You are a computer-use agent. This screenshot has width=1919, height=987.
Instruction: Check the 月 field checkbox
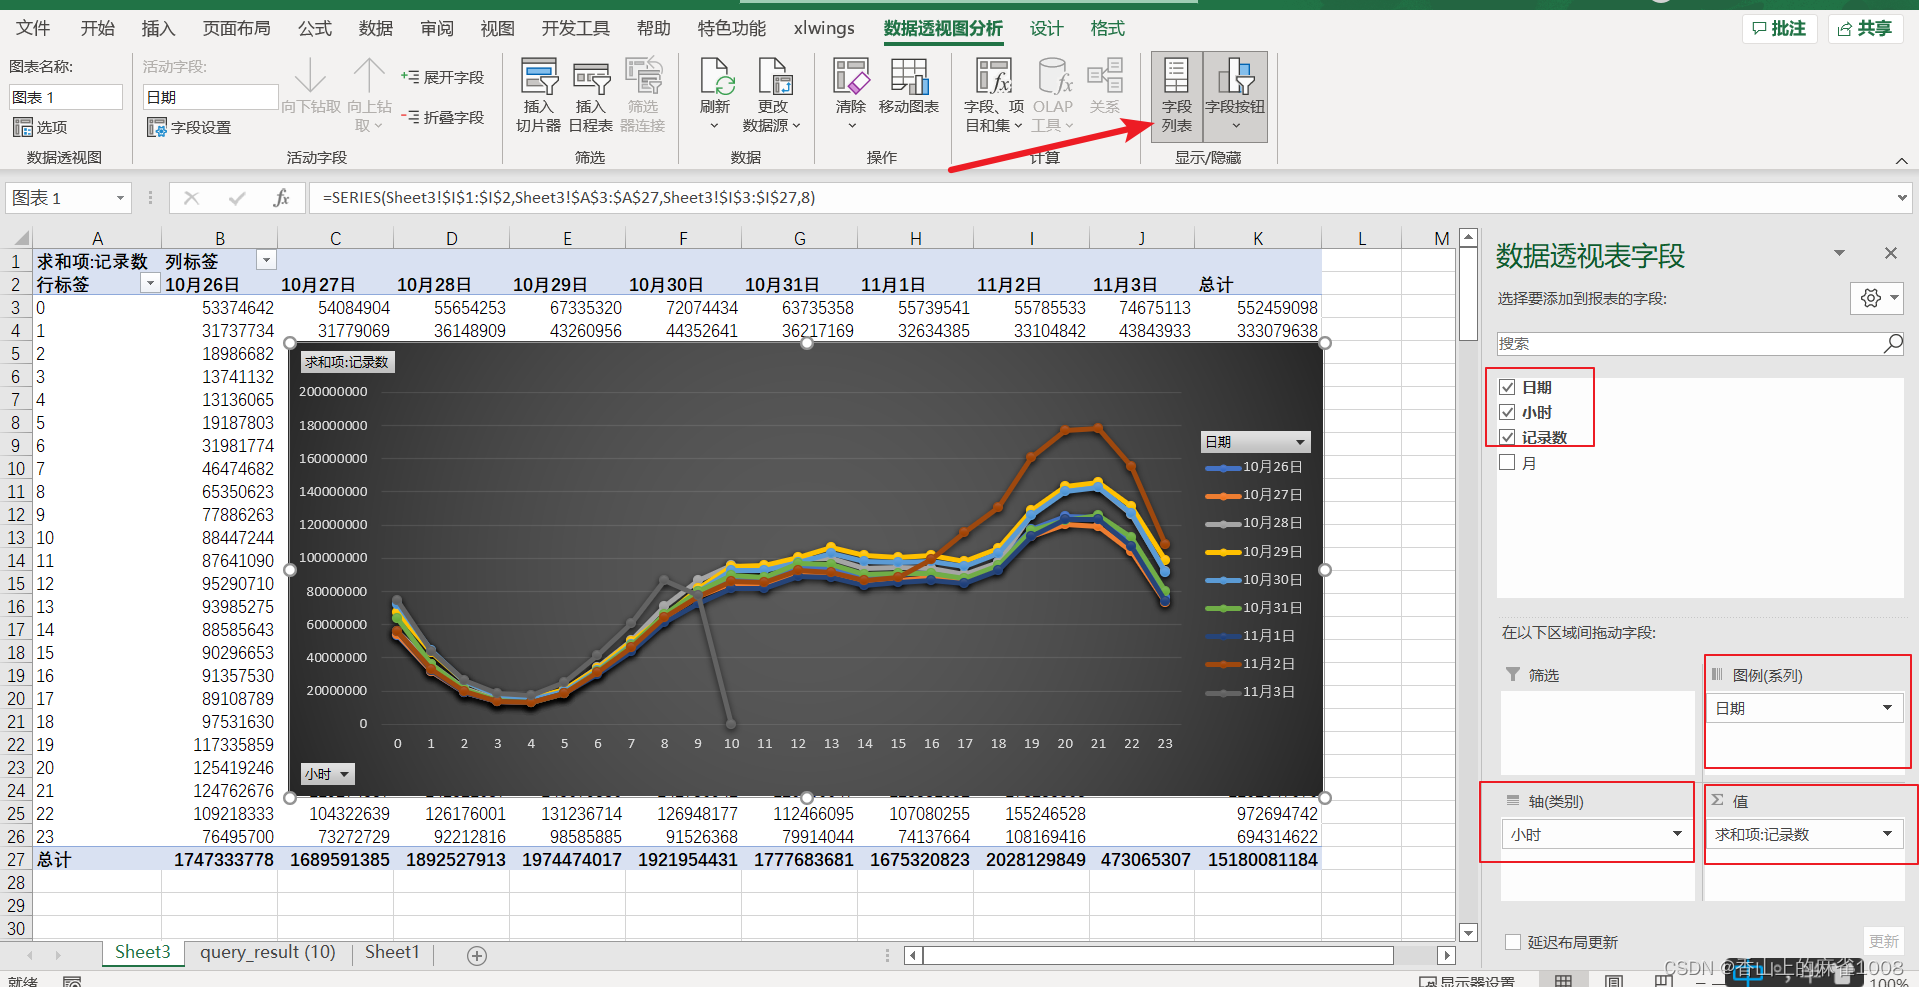pyautogui.click(x=1507, y=462)
